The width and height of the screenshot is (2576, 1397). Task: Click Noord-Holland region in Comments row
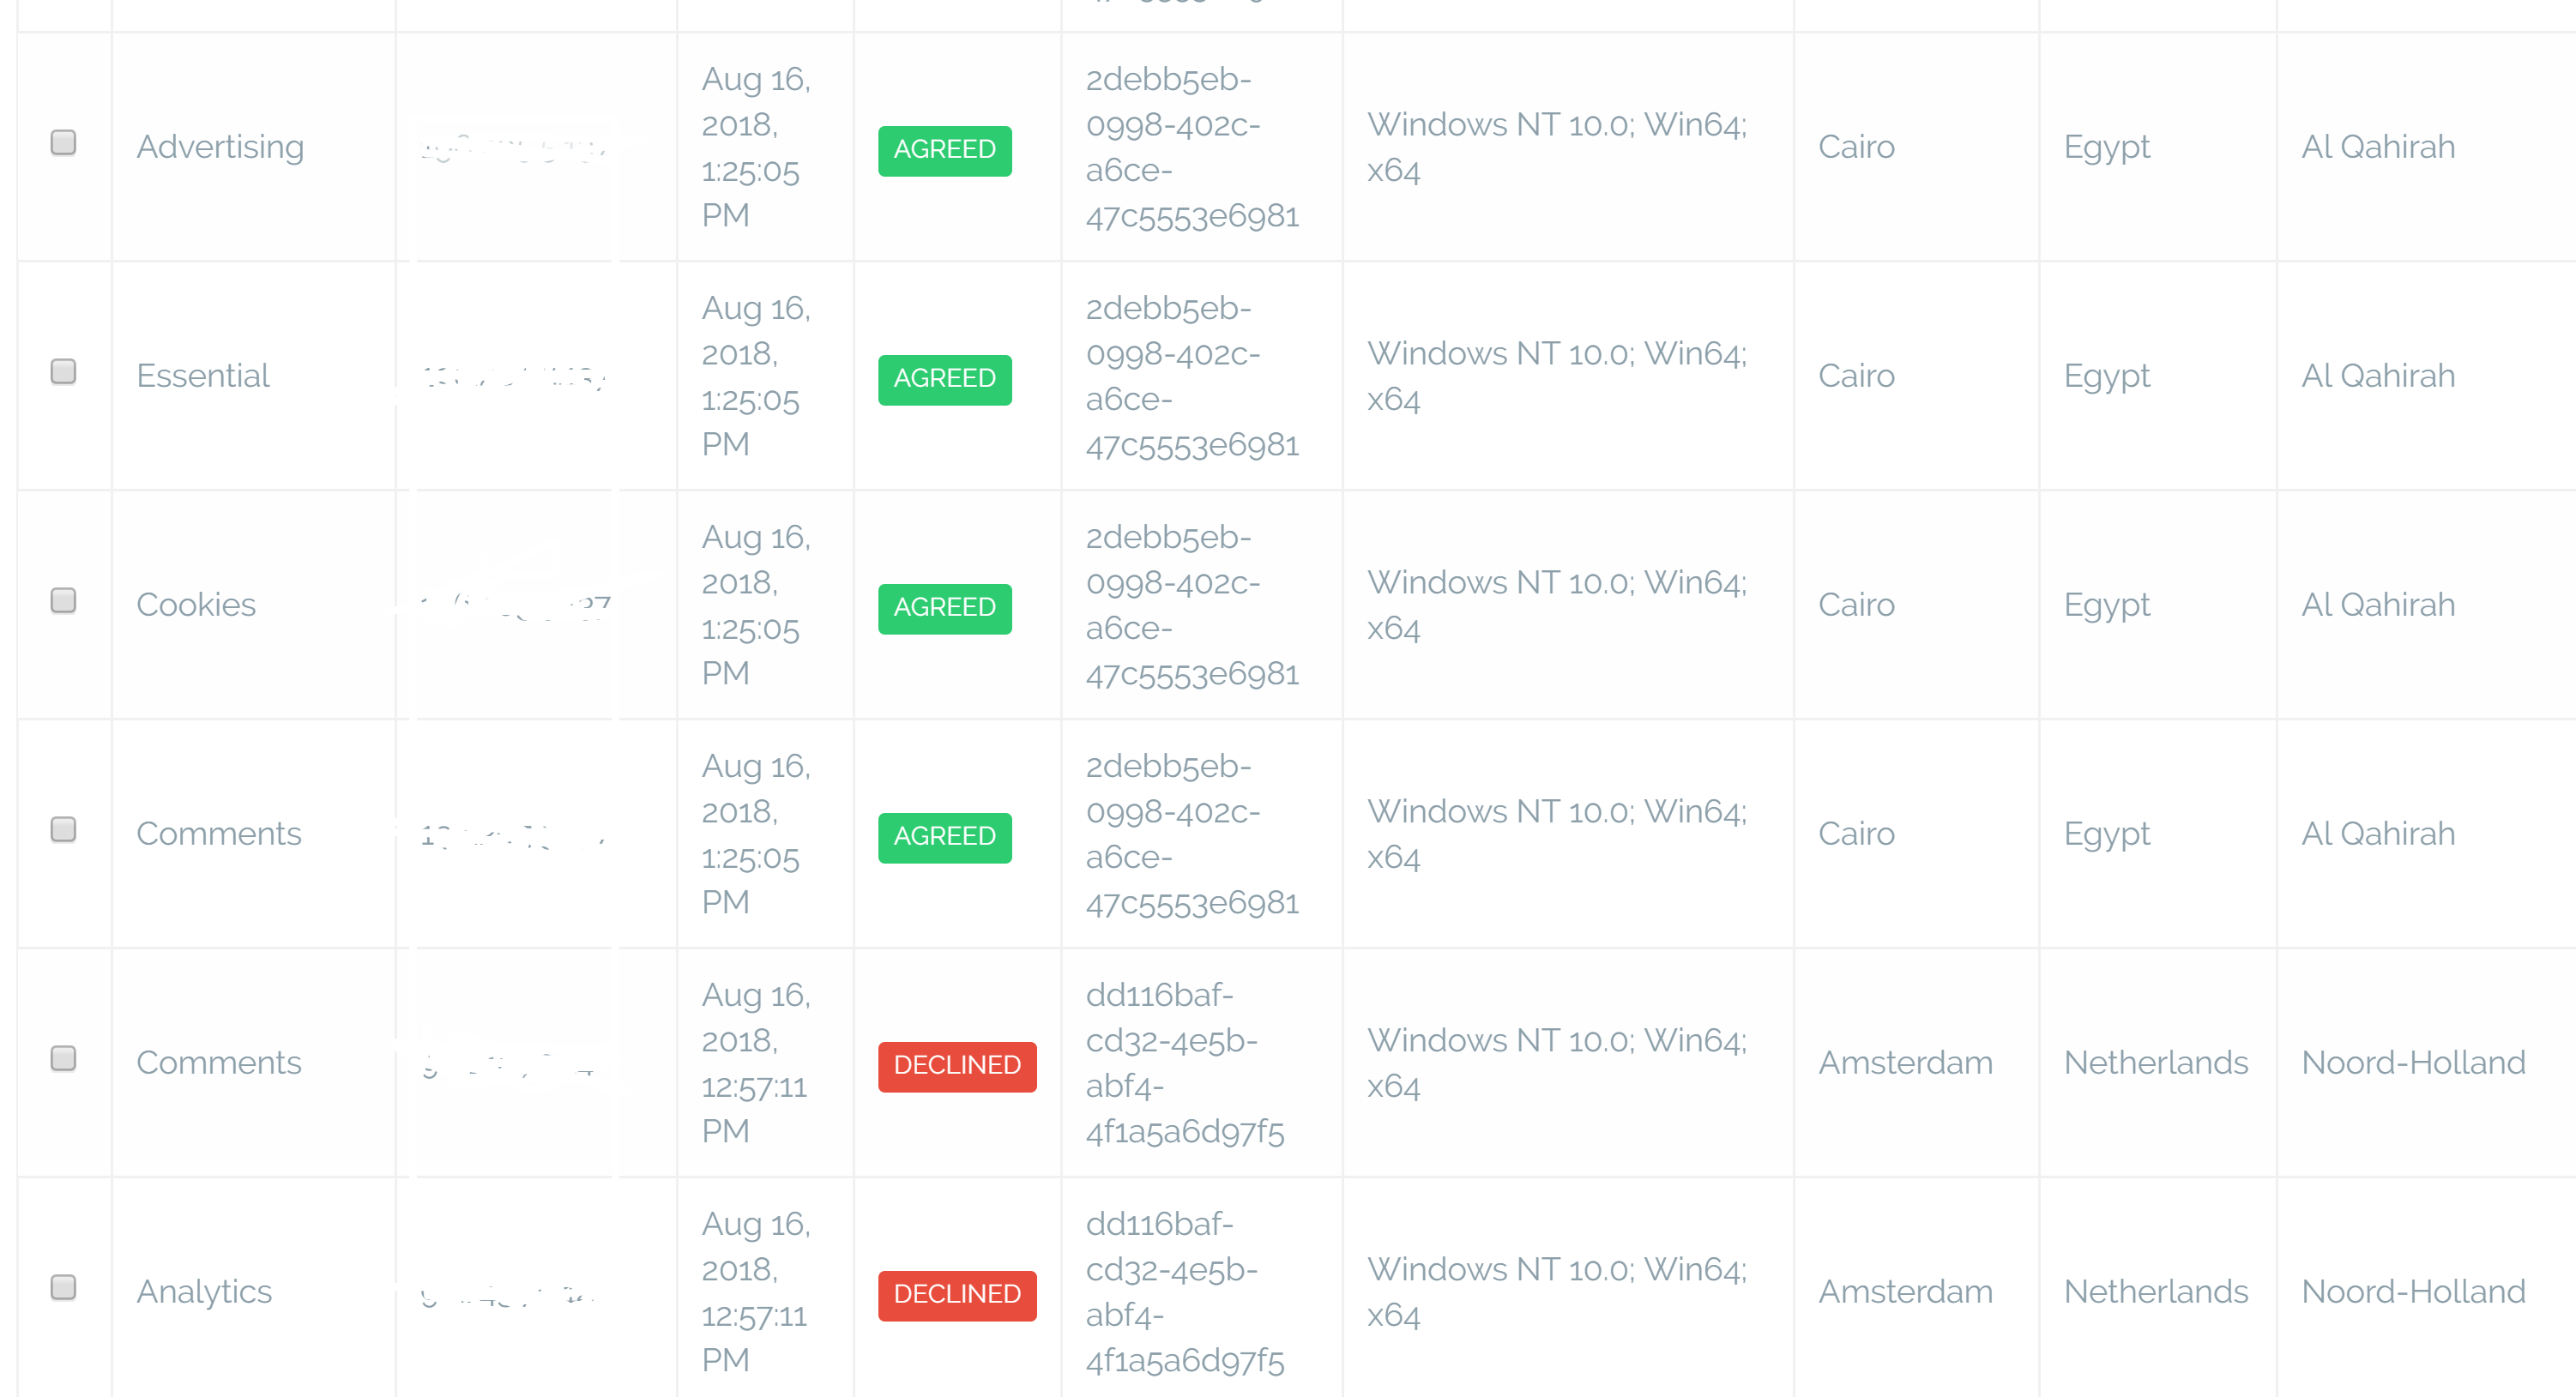click(2413, 1063)
